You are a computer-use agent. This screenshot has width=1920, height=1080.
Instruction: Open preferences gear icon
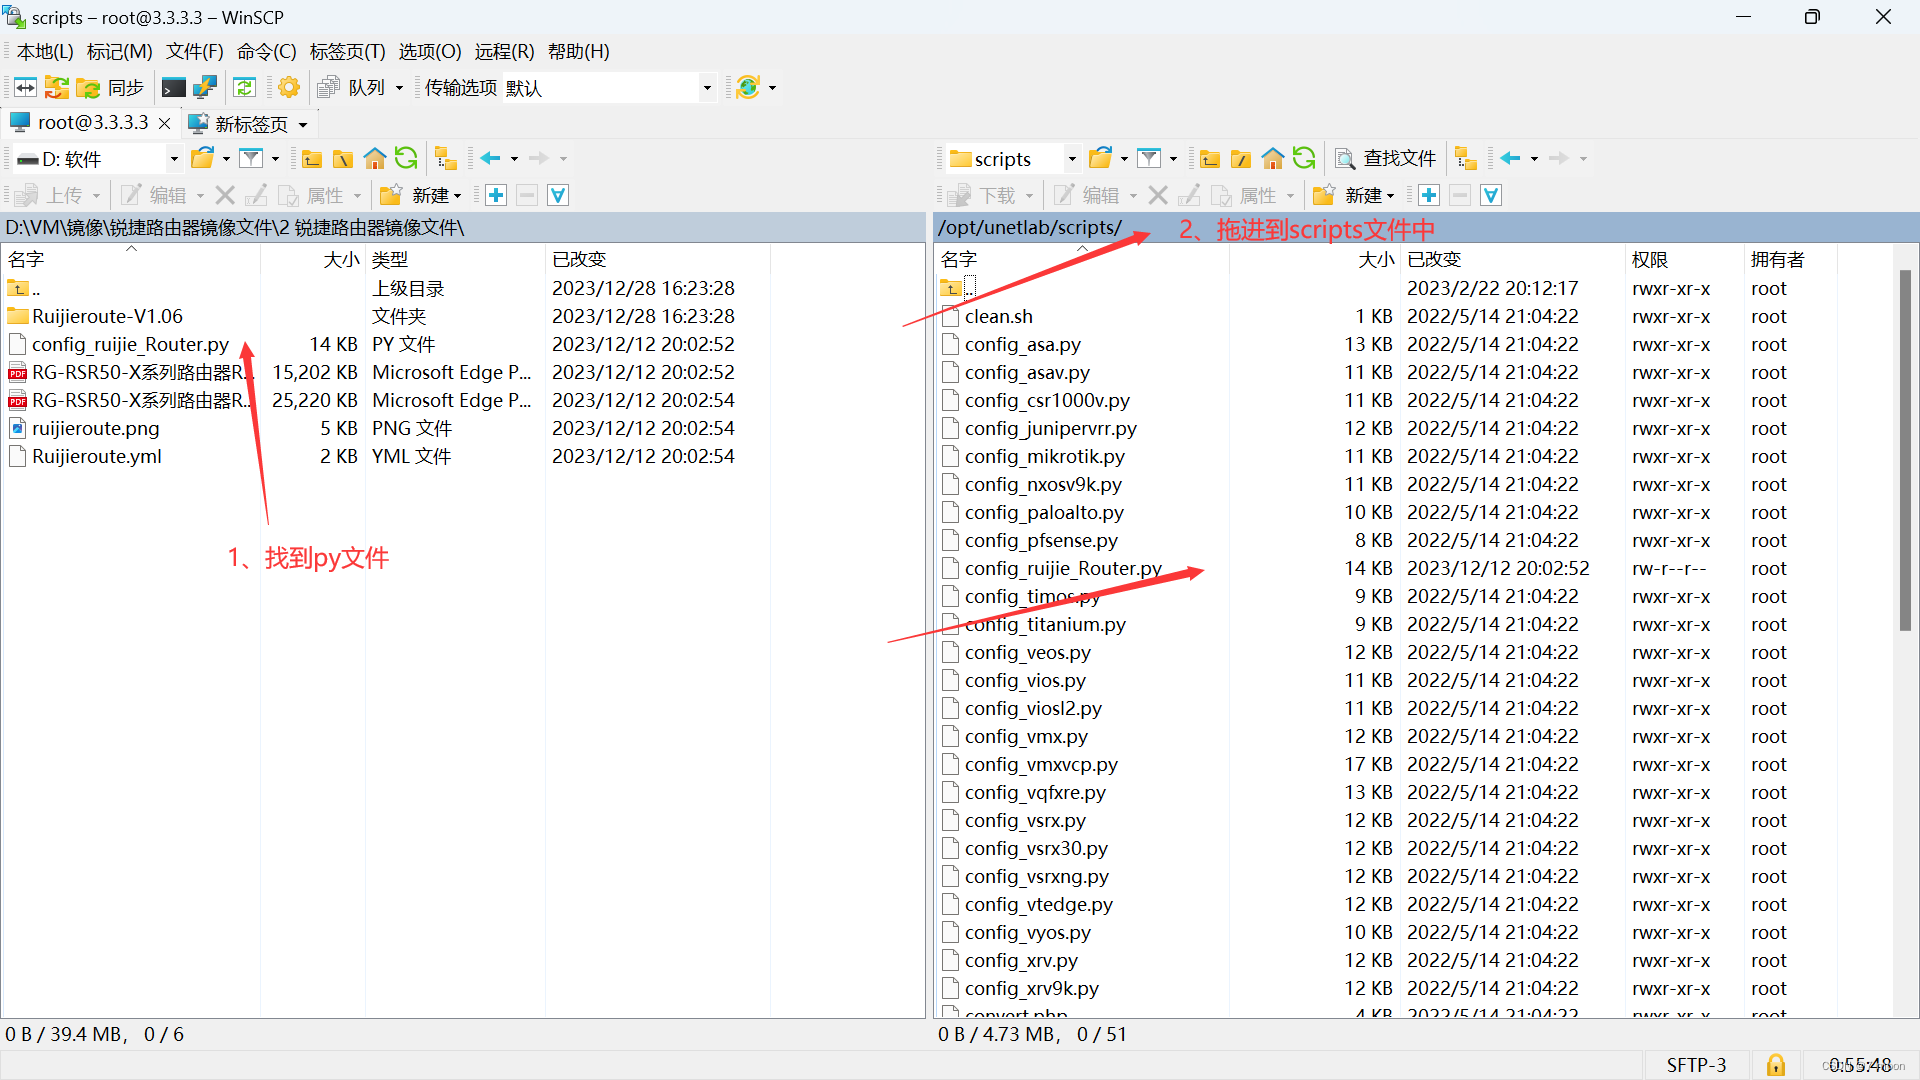[x=289, y=88]
